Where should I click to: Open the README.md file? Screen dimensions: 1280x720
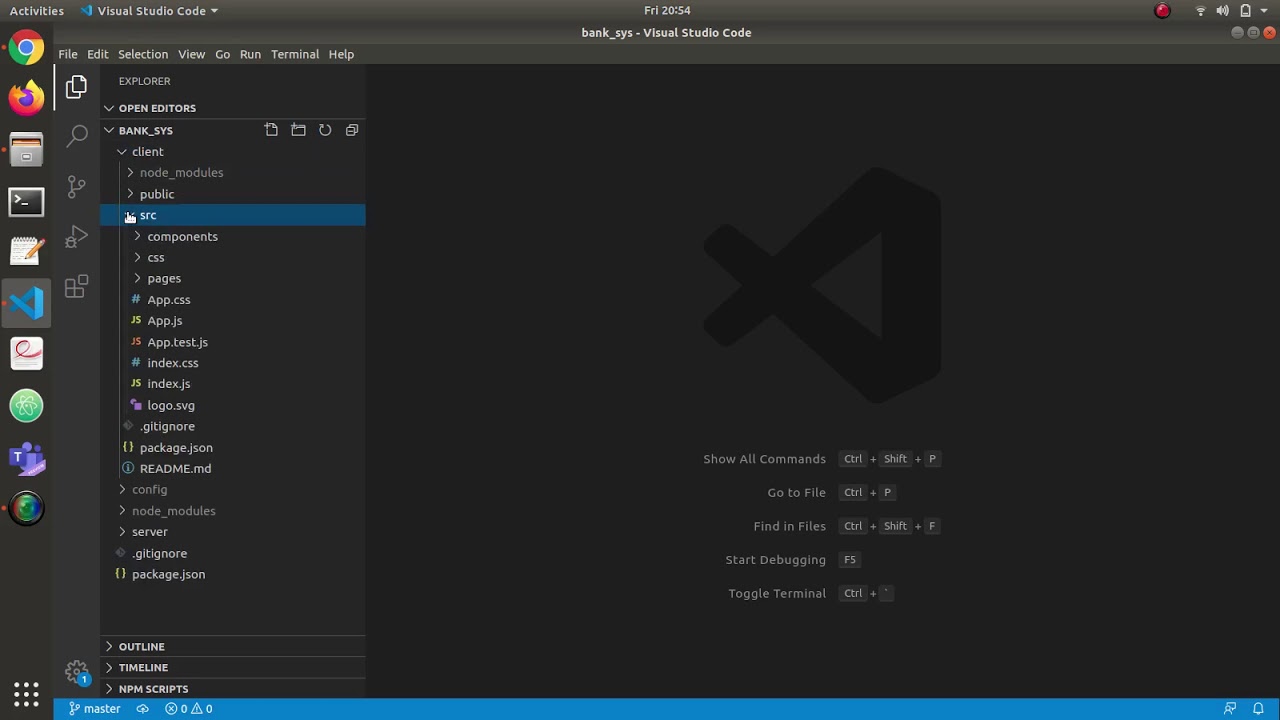point(233,468)
